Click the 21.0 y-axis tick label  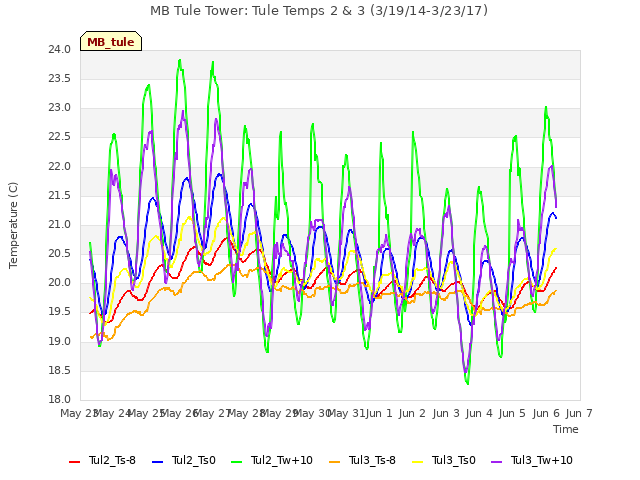coord(60,225)
